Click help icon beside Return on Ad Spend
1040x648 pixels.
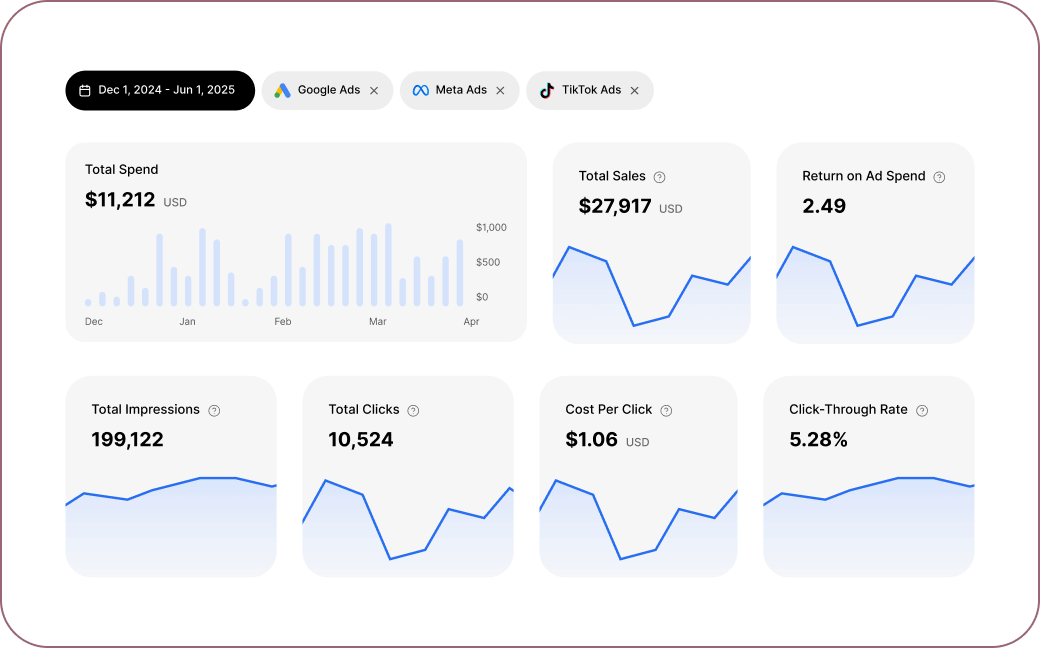tap(939, 177)
